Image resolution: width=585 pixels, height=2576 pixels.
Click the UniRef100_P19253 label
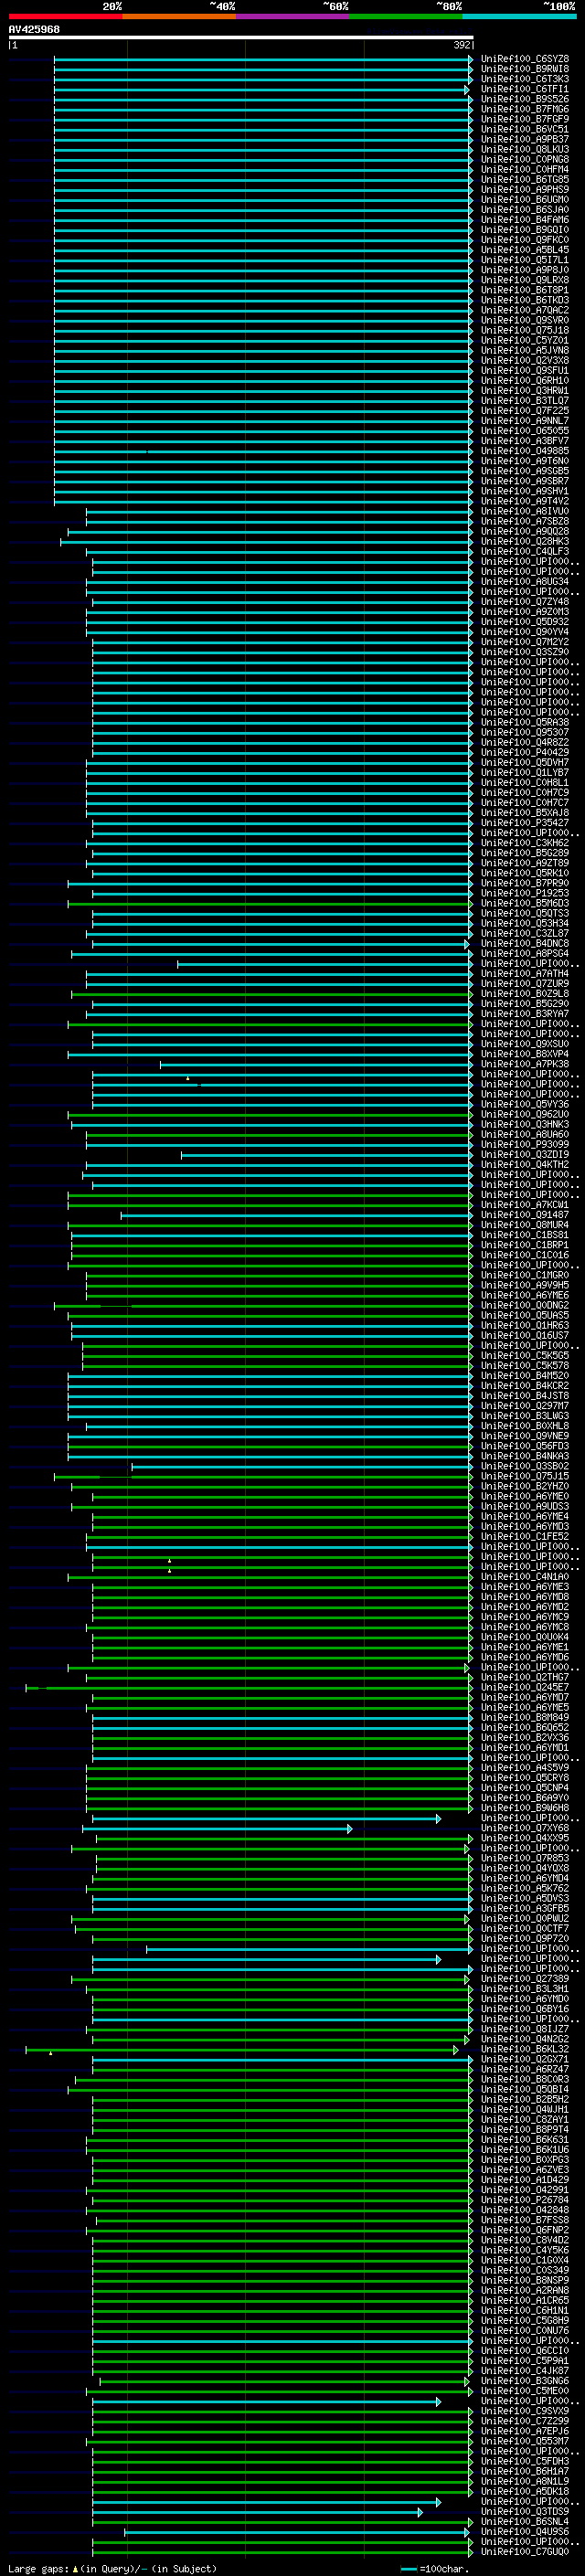click(525, 893)
